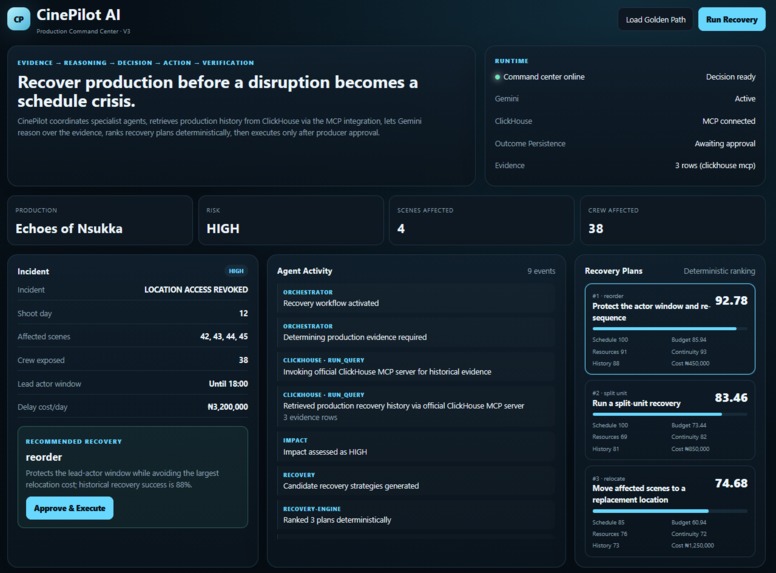Click the LOCATION ACCESS REVOKED incident value
The image size is (776, 573).
tap(196, 290)
